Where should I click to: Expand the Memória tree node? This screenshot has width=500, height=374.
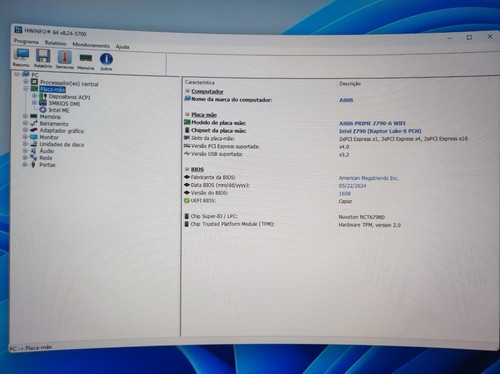pyautogui.click(x=25, y=116)
